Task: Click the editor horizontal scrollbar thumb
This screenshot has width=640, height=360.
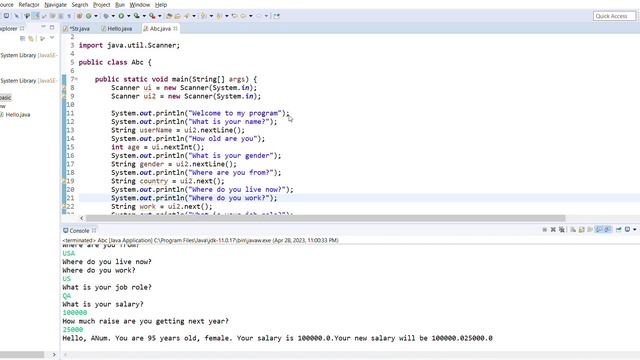Action: [325, 218]
